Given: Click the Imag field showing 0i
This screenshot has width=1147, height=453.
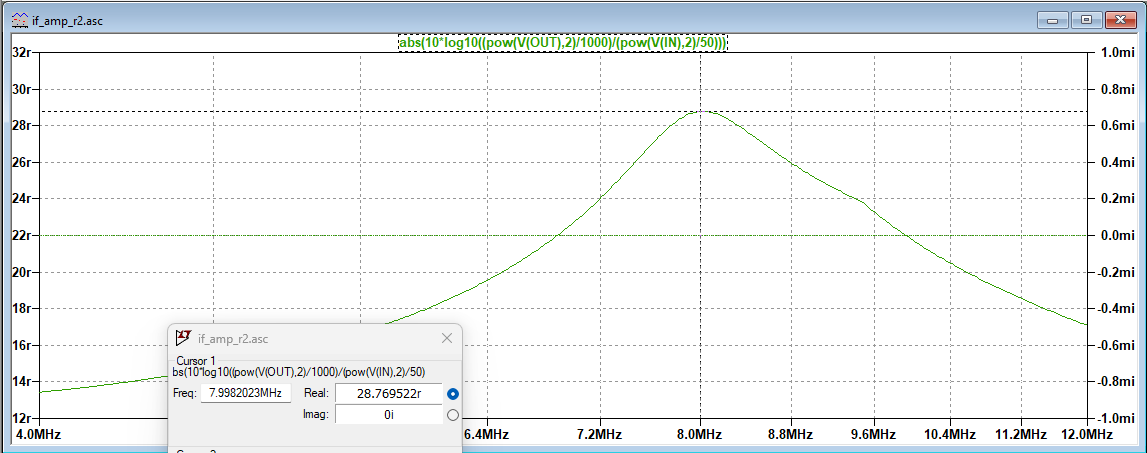Looking at the screenshot, I should (x=388, y=415).
